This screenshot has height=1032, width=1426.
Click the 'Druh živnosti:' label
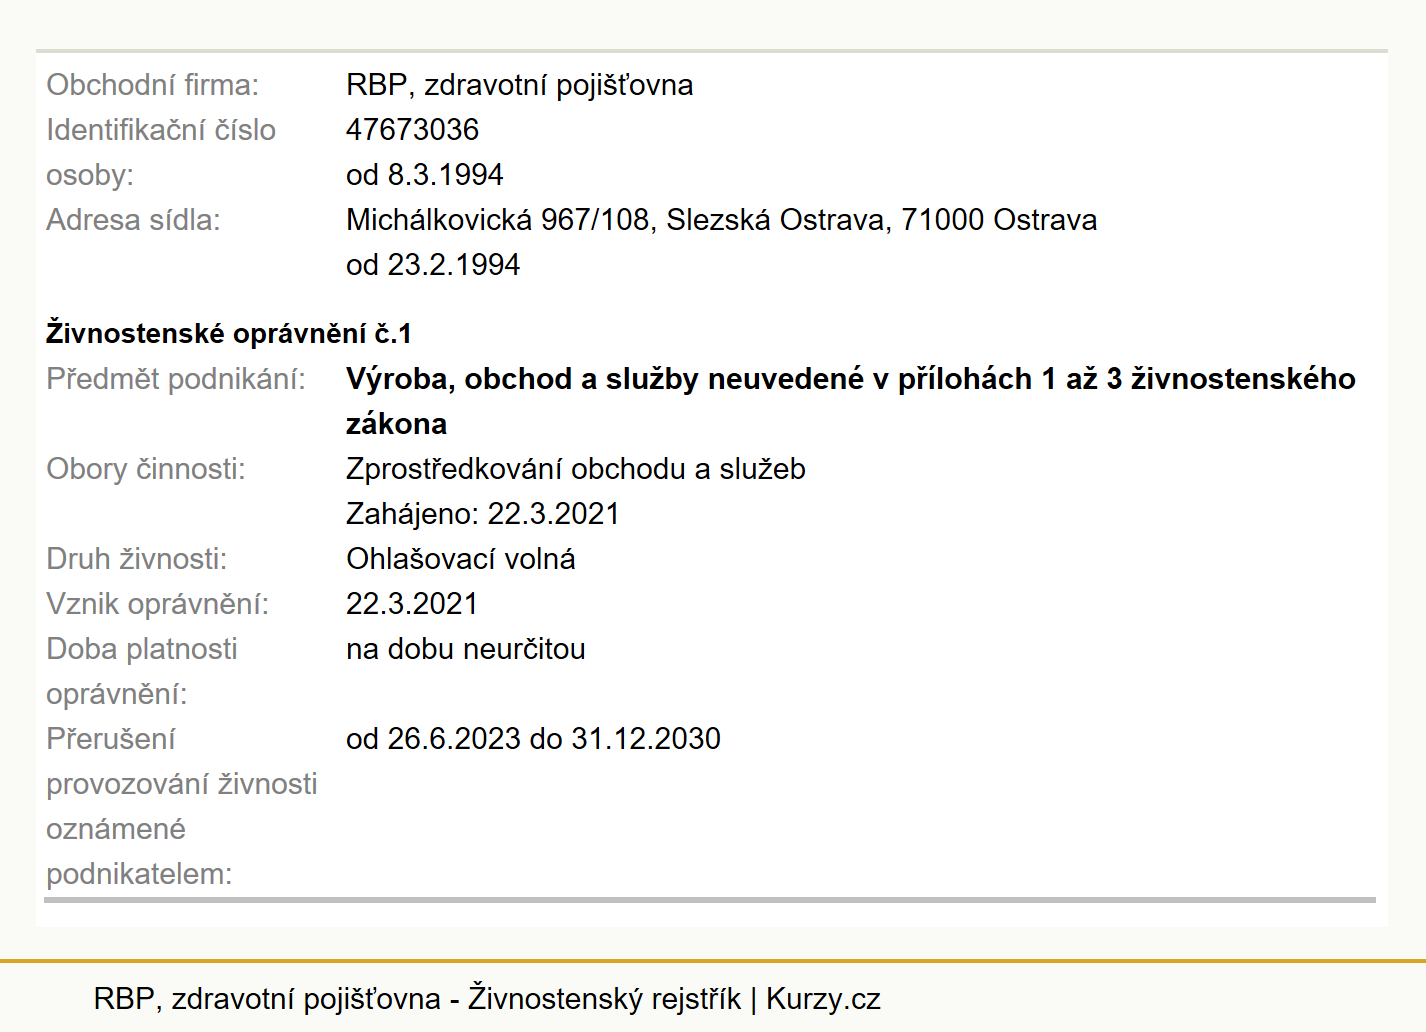(136, 559)
